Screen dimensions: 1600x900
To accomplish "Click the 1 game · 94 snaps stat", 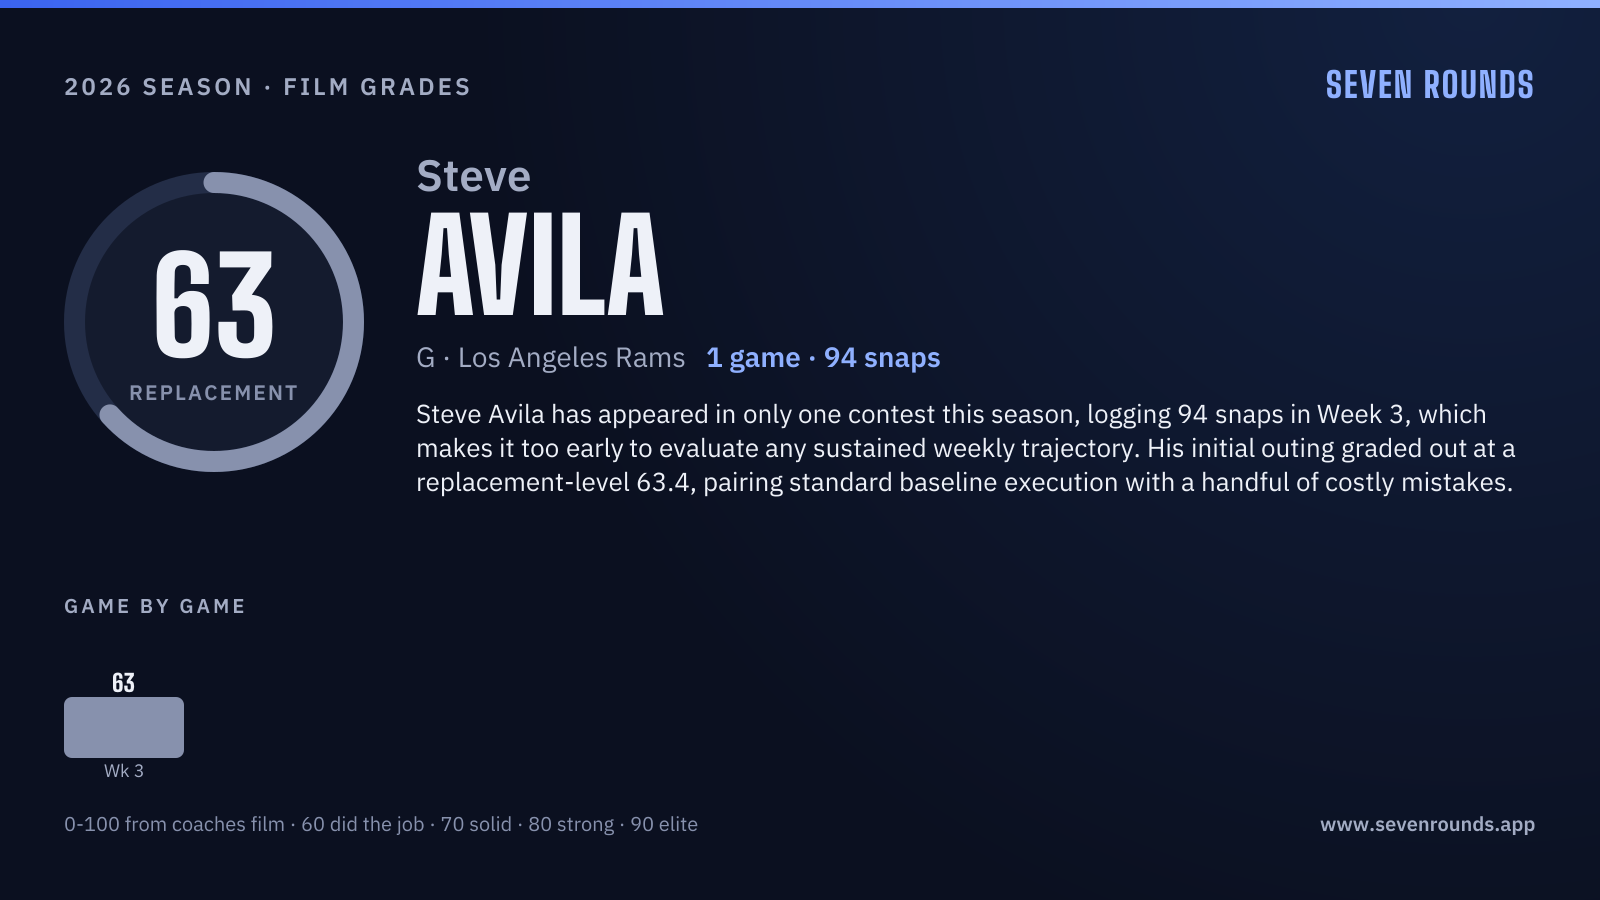I will pyautogui.click(x=823, y=358).
